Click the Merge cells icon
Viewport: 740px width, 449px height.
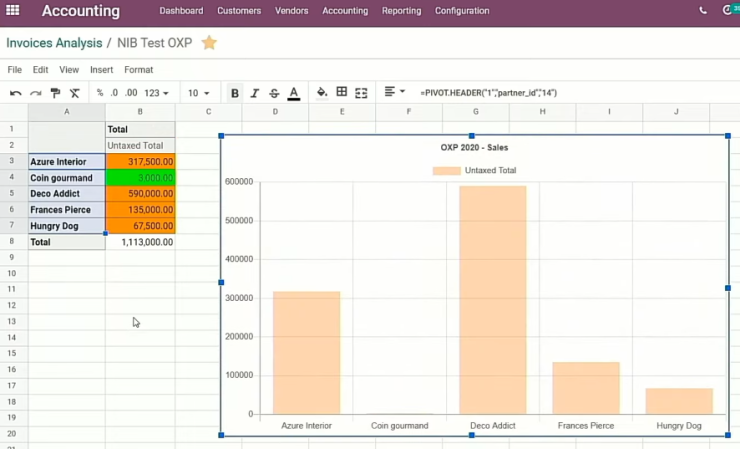(361, 93)
